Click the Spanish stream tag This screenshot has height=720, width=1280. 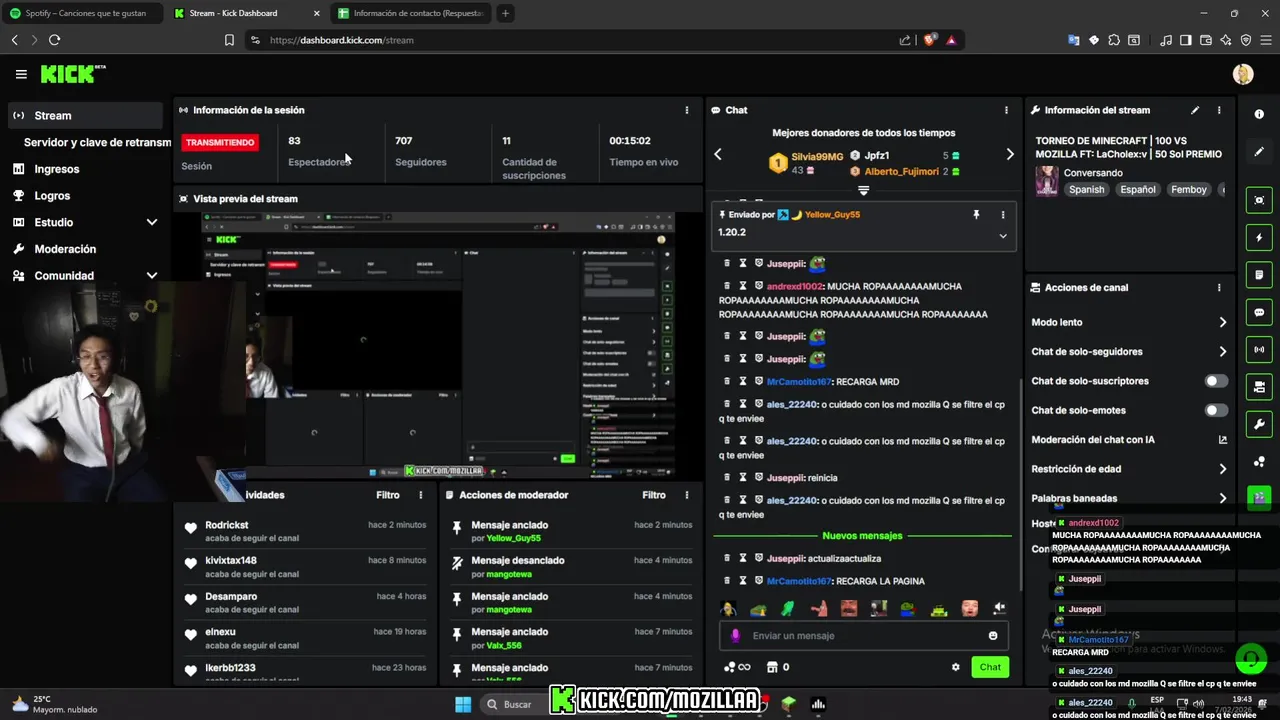point(1087,189)
